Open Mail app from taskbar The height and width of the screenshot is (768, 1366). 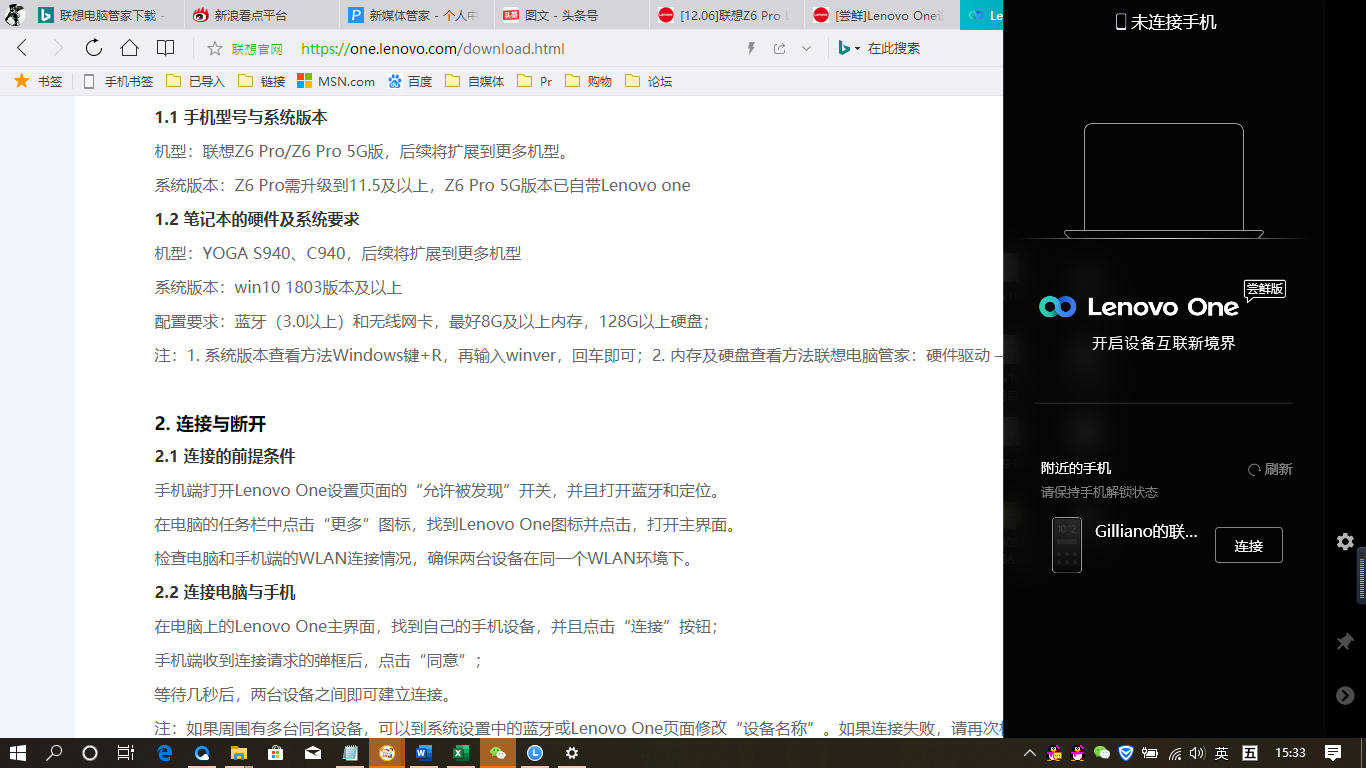pos(313,753)
